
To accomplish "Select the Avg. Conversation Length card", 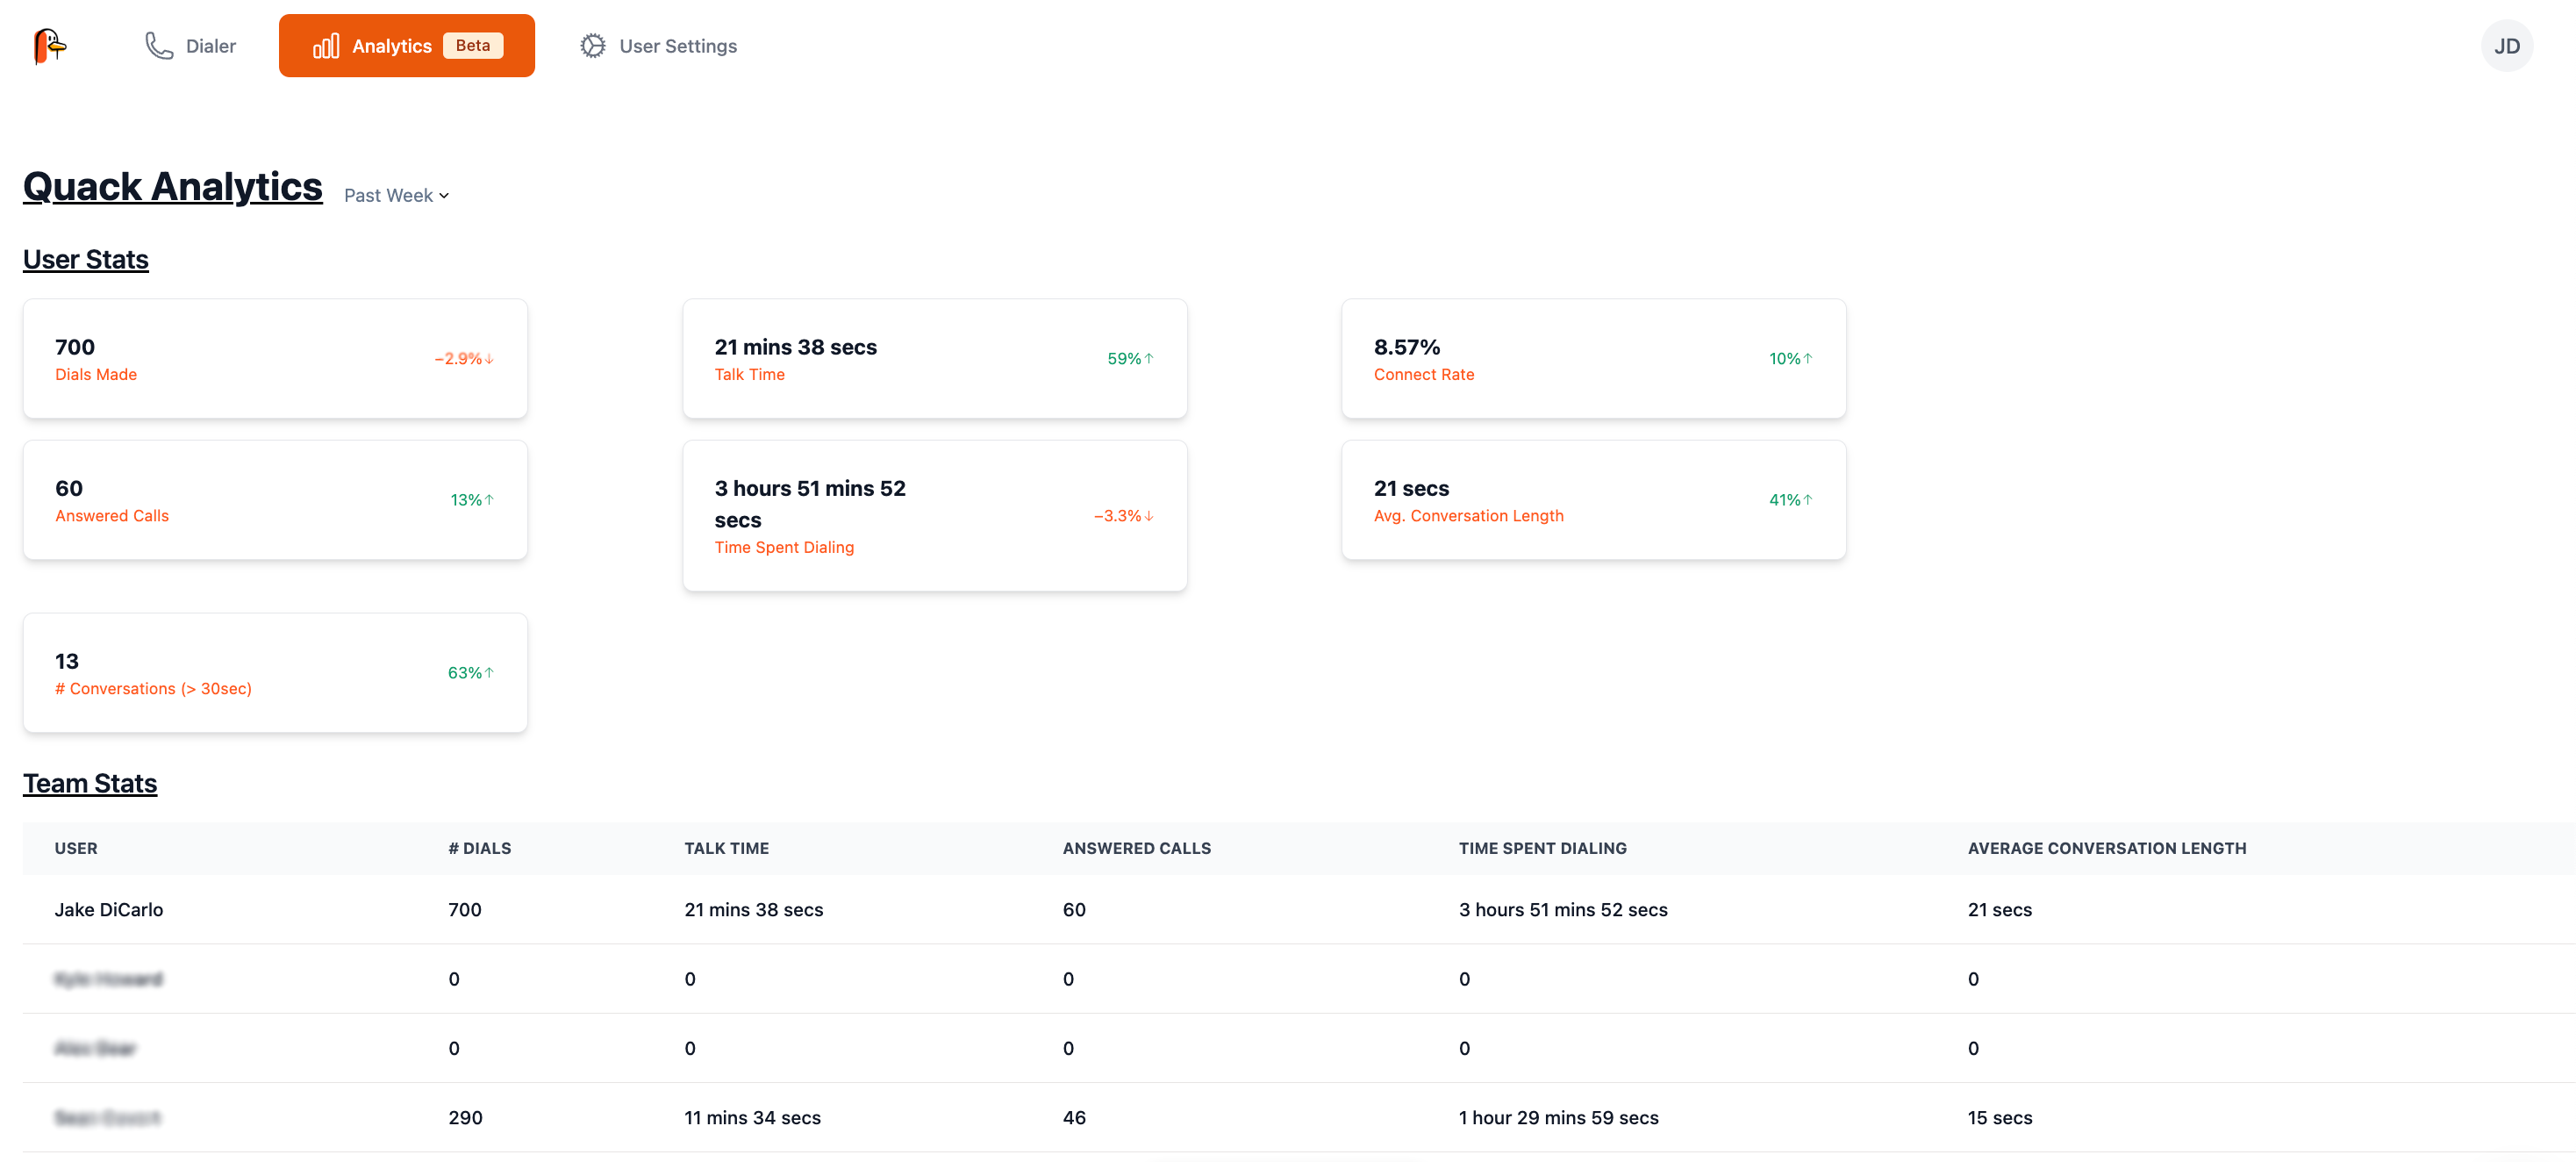I will tap(1593, 500).
